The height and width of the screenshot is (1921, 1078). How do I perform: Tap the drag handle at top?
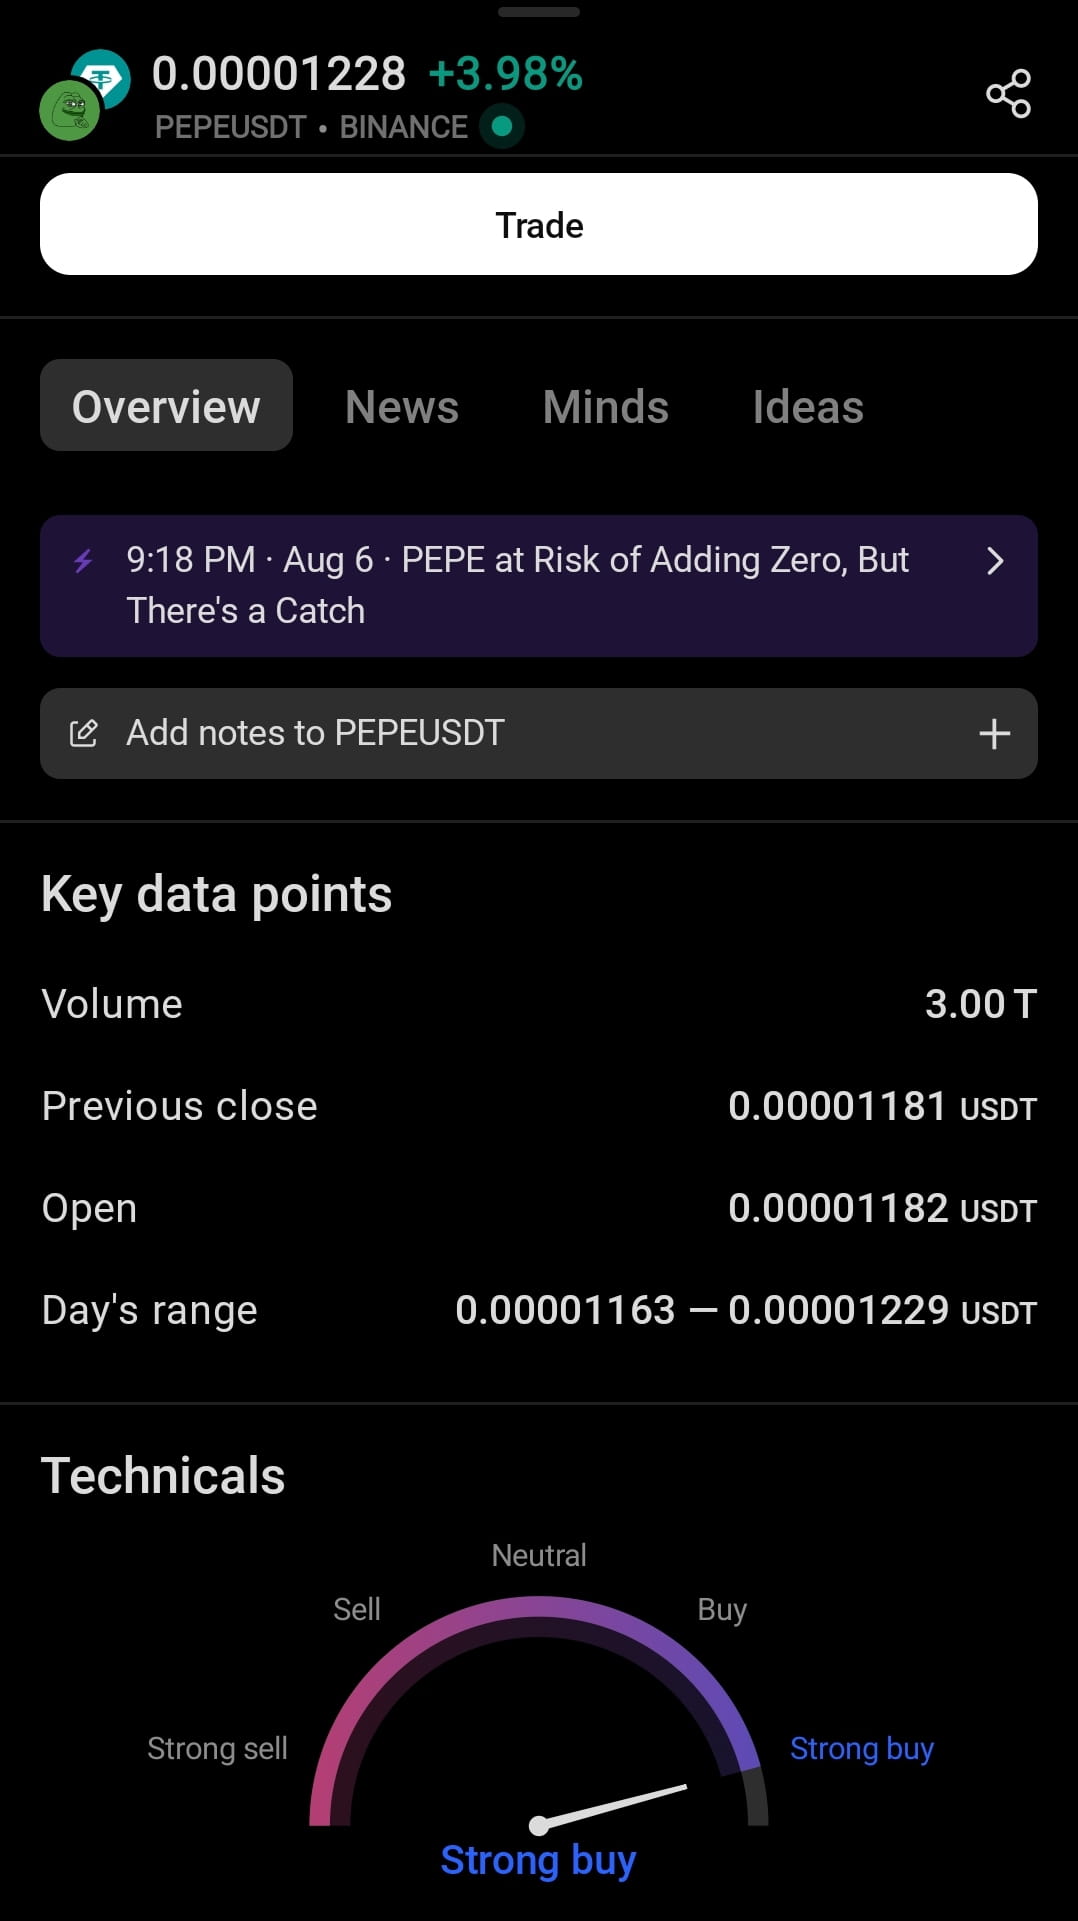pos(539,12)
